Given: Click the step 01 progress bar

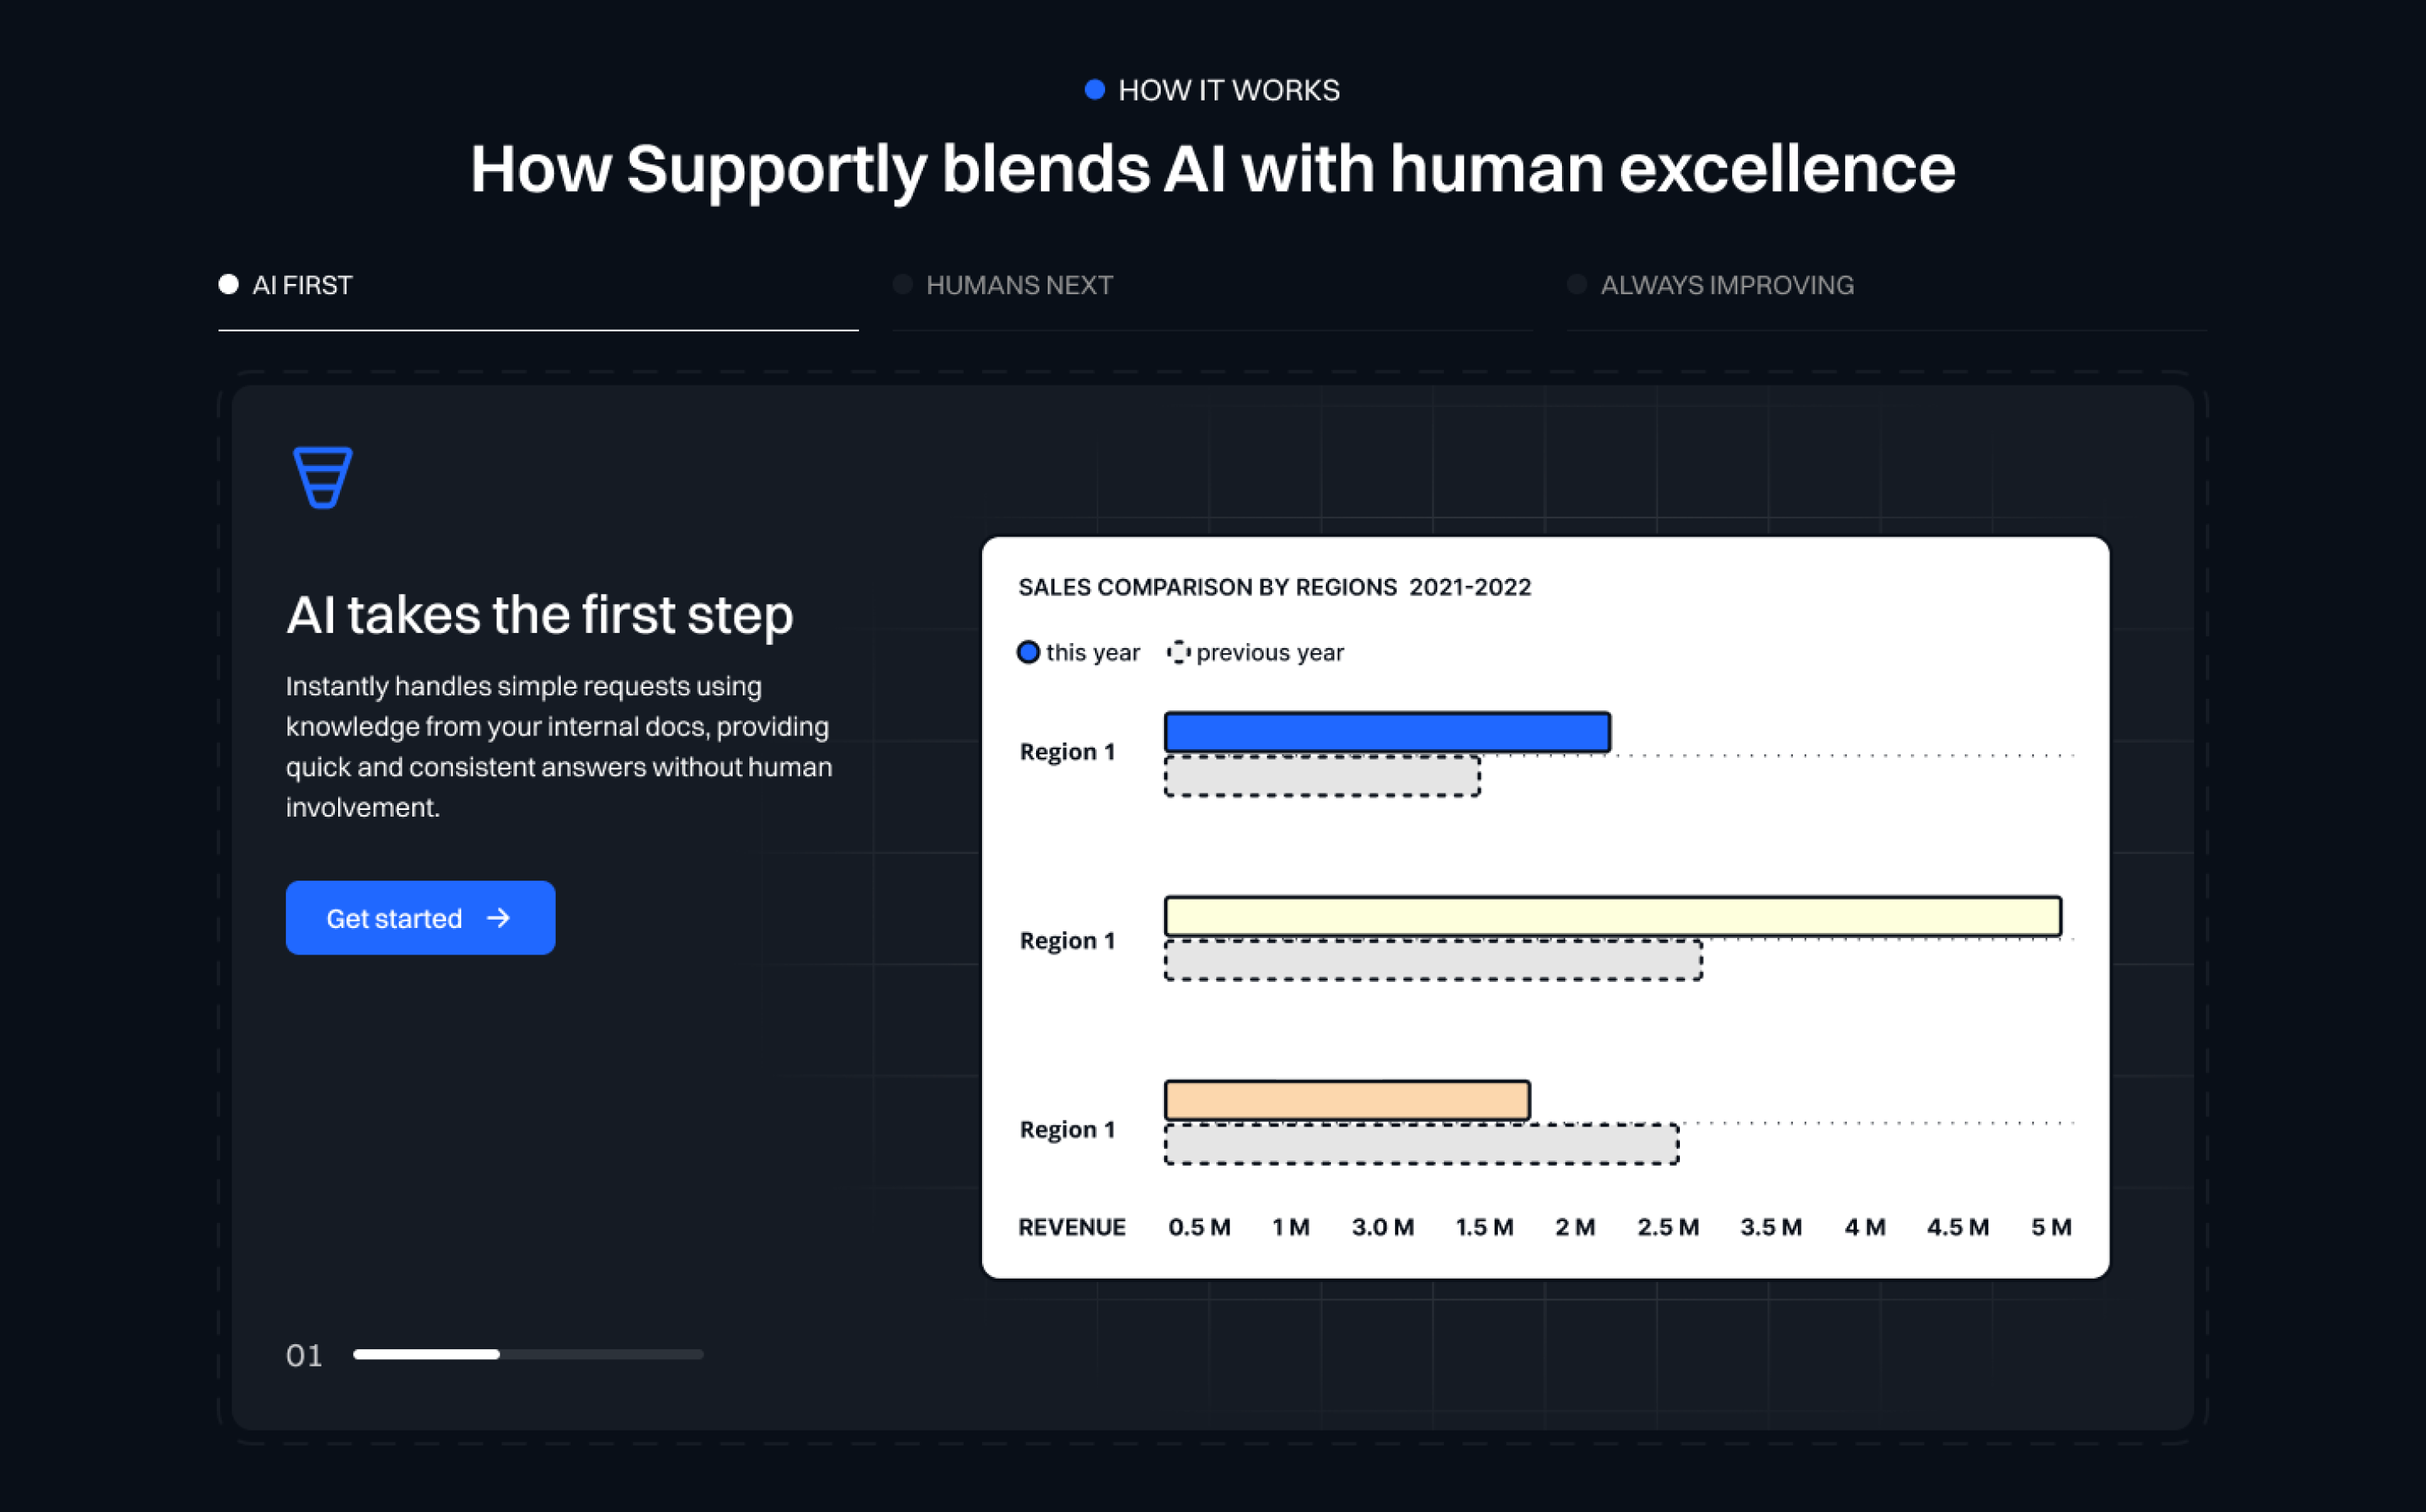Looking at the screenshot, I should click(x=528, y=1354).
